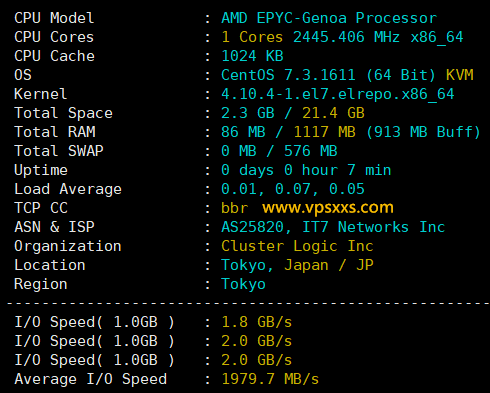Click the 'bbr' congestion control value
This screenshot has height=393, width=490.
(235, 208)
